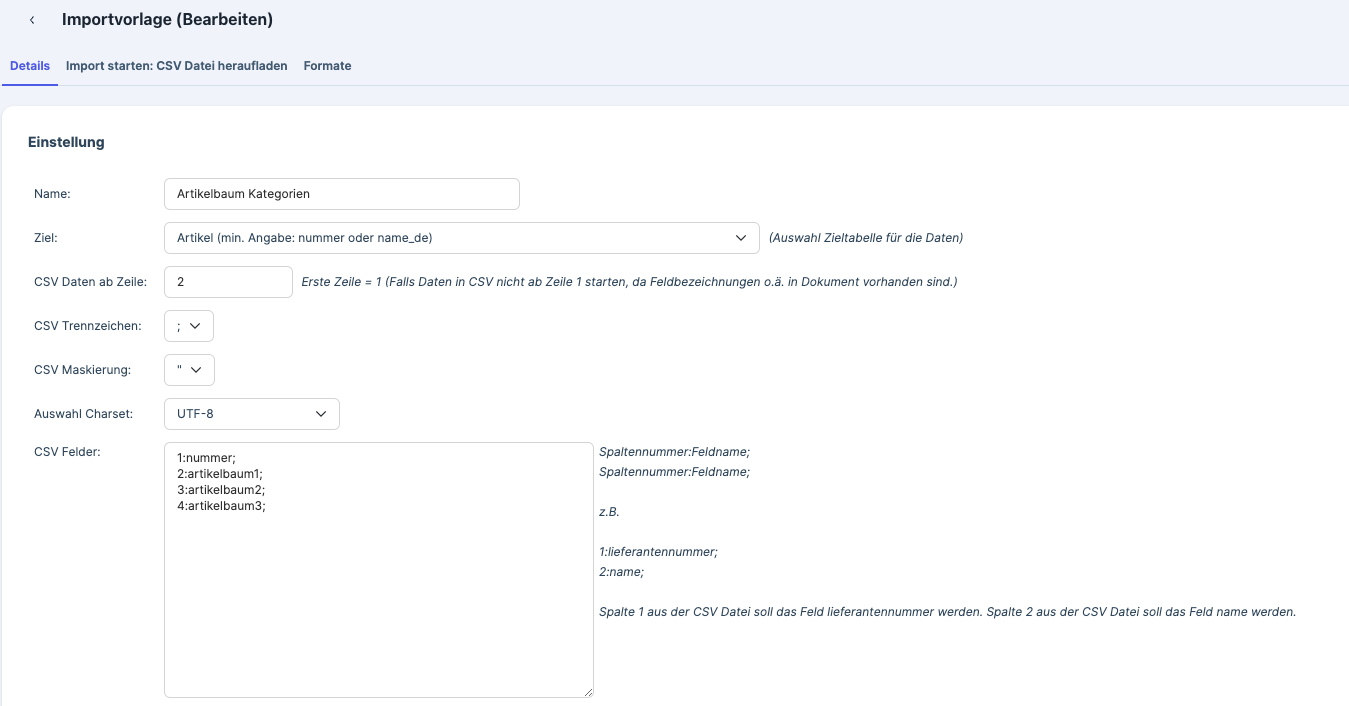Click the Name: field label
This screenshot has width=1349, height=706.
[59, 194]
